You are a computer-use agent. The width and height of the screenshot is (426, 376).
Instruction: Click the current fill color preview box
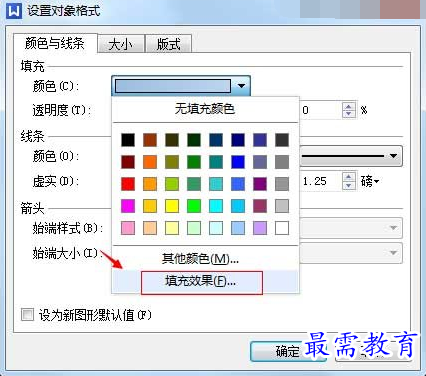pyautogui.click(x=173, y=86)
